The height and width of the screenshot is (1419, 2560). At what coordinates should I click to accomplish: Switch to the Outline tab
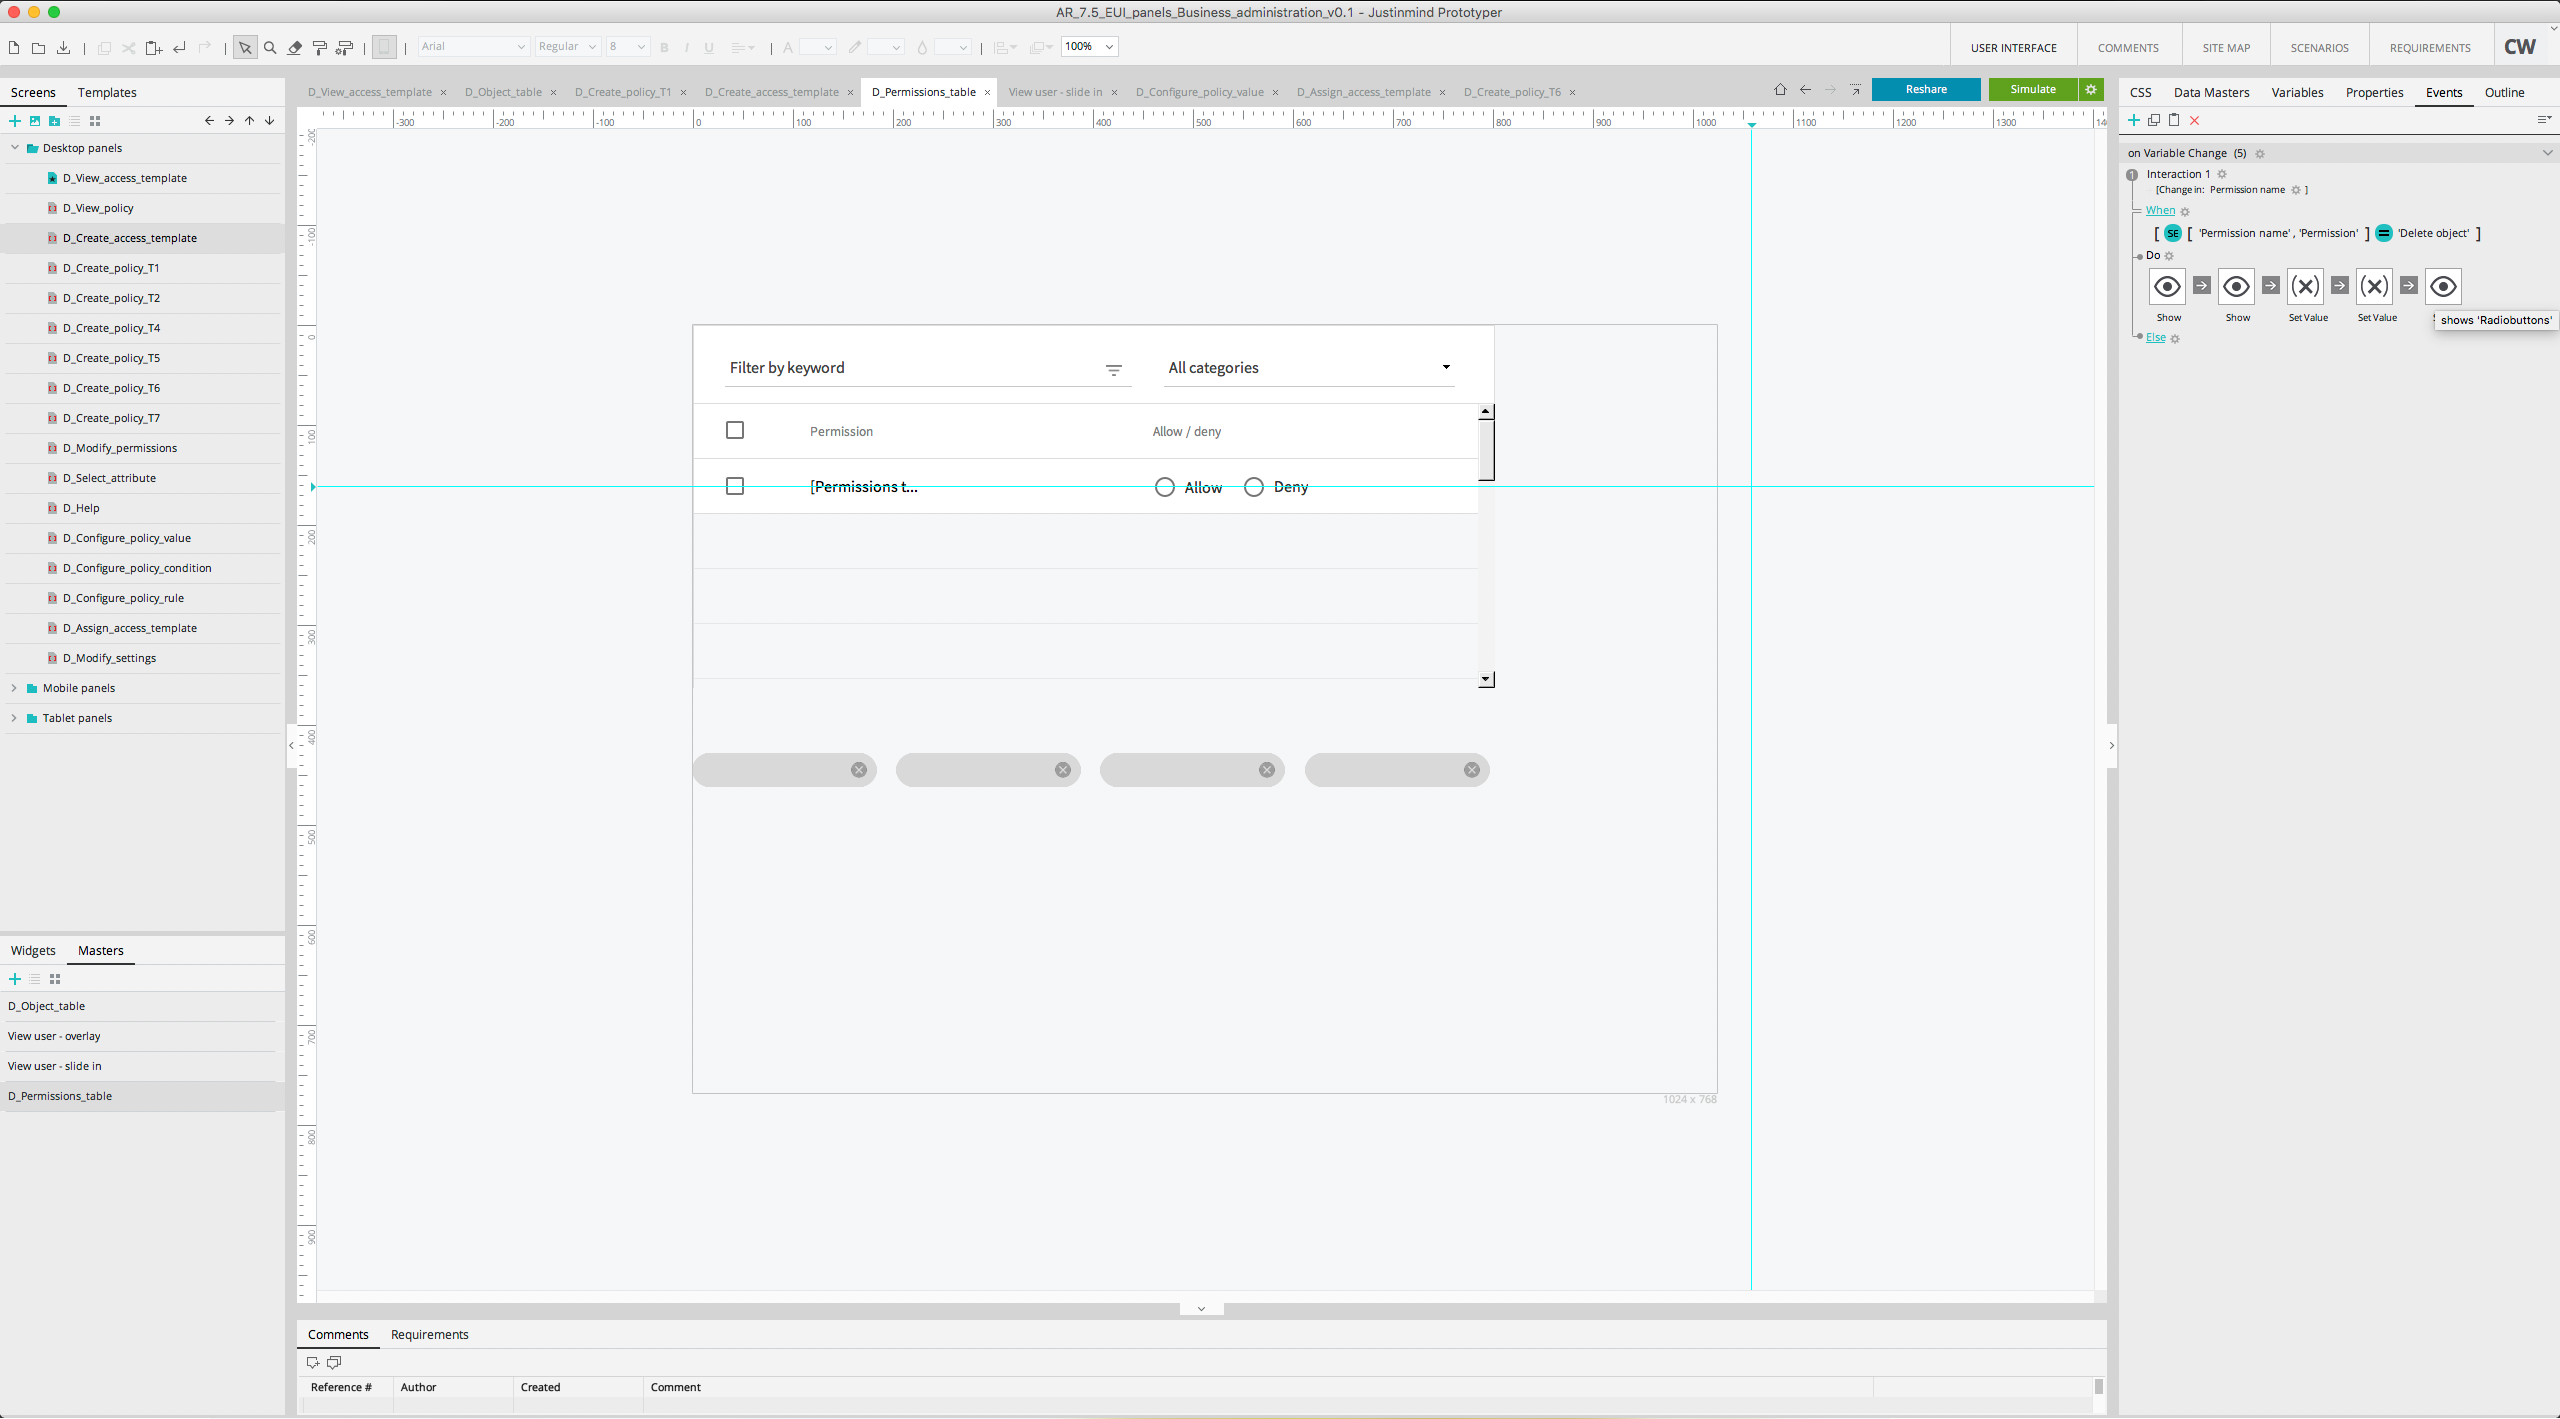pyautogui.click(x=2504, y=92)
